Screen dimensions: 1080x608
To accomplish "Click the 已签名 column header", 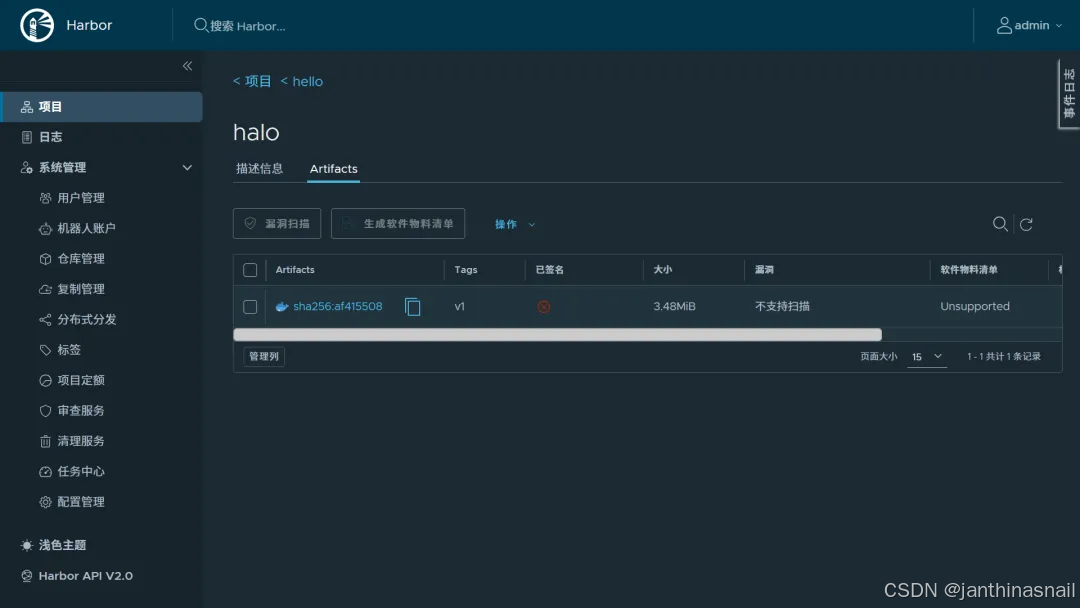I will 550,270.
